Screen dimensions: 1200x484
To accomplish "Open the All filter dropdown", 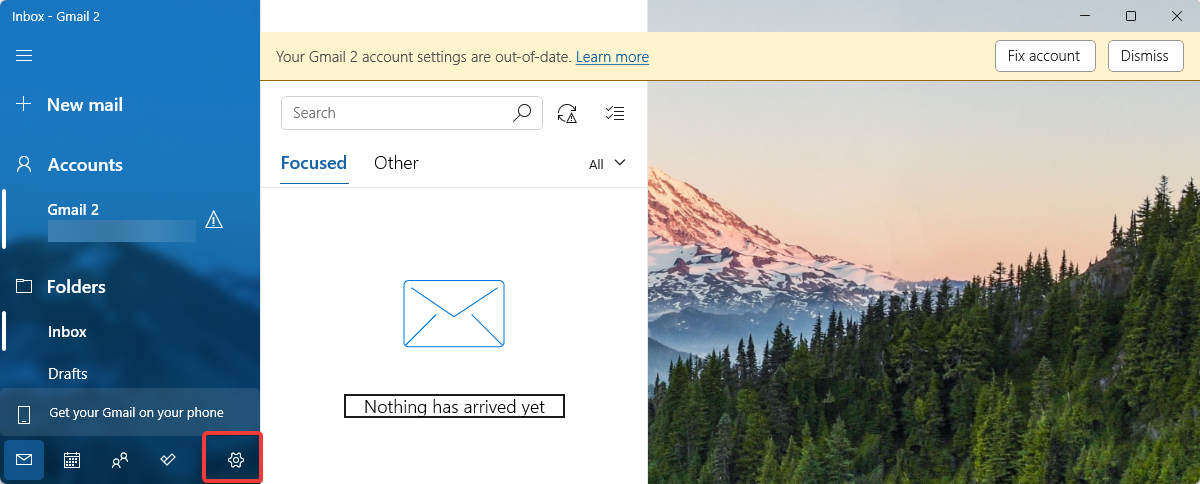I will 607,164.
